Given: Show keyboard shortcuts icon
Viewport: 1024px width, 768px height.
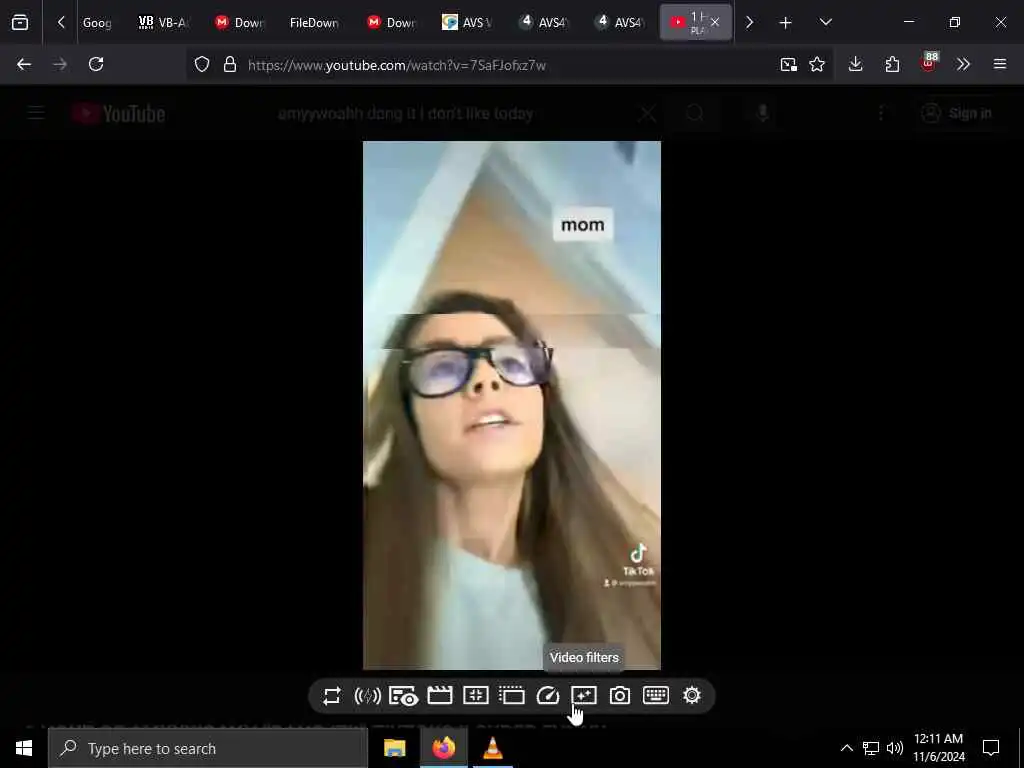Looking at the screenshot, I should [x=656, y=695].
